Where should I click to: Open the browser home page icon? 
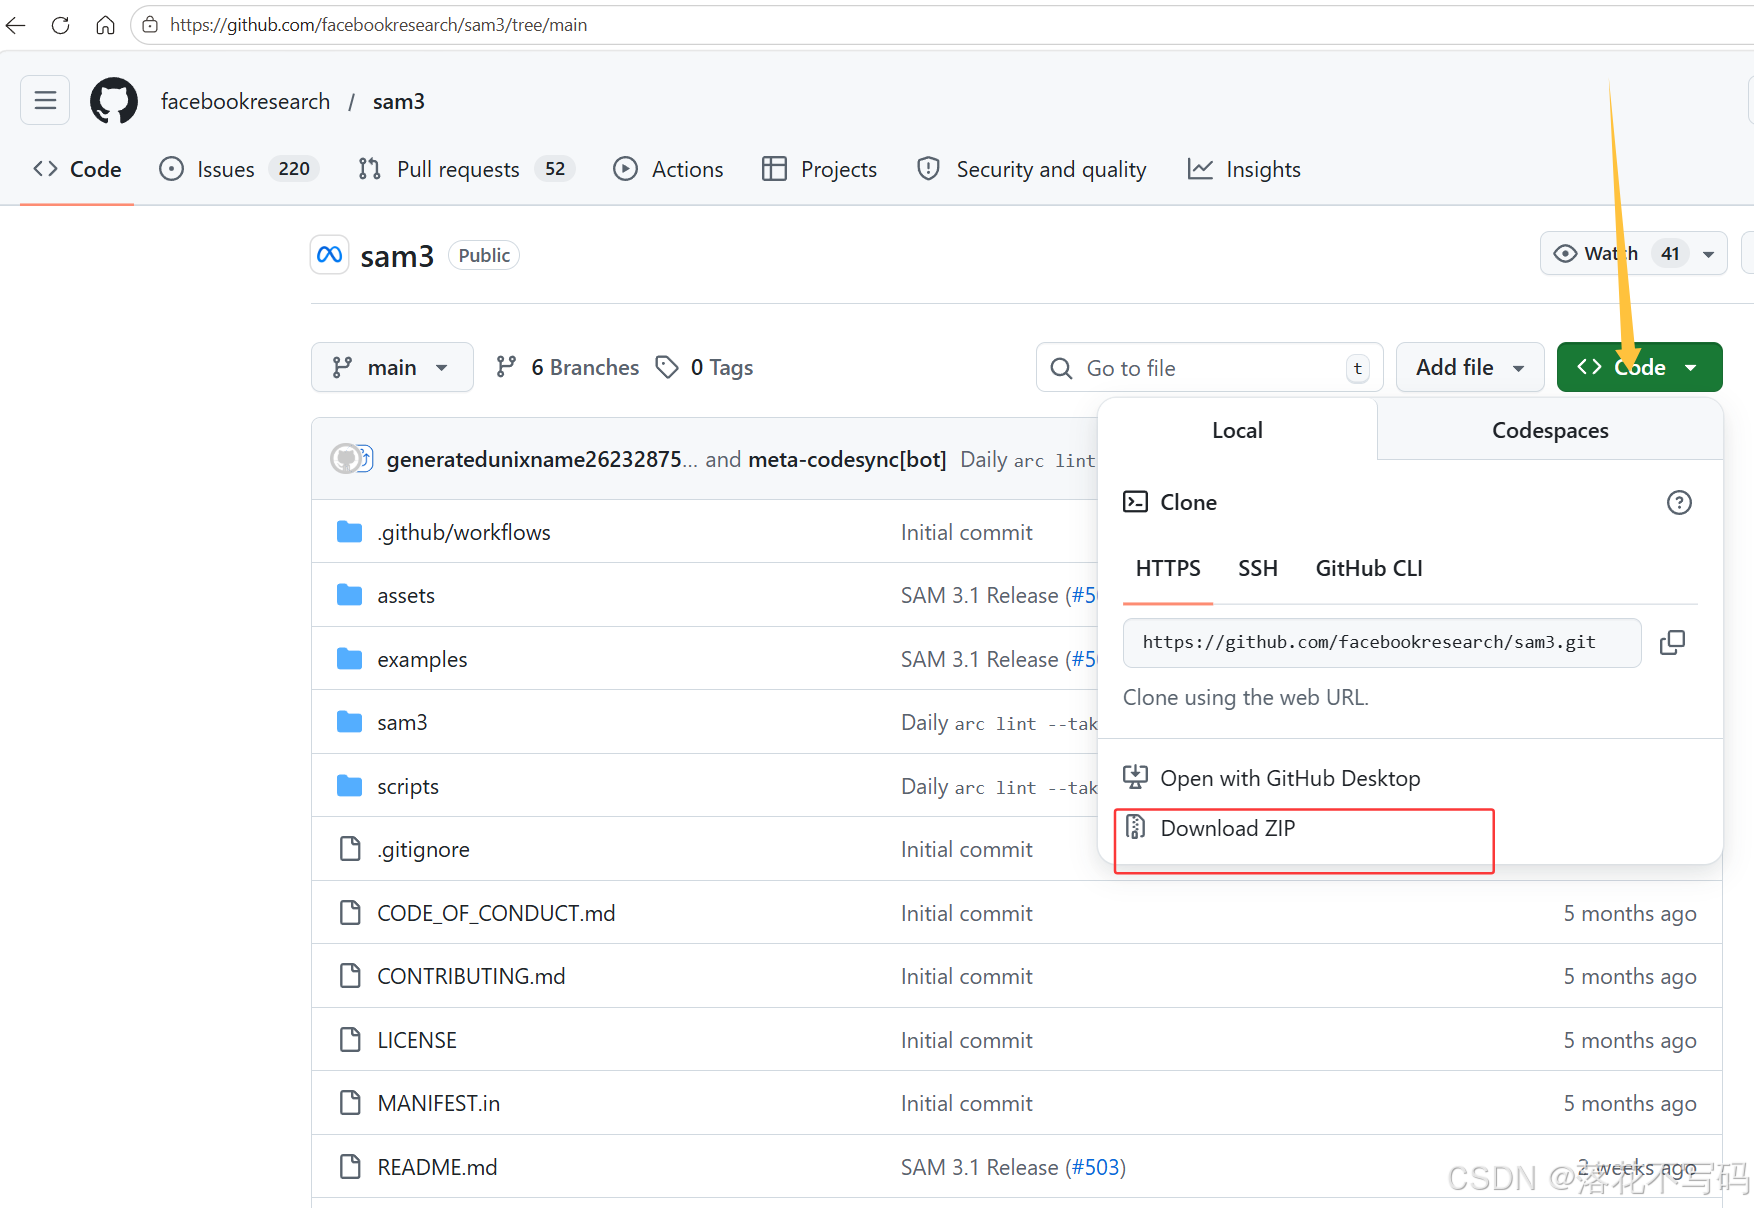point(105,25)
